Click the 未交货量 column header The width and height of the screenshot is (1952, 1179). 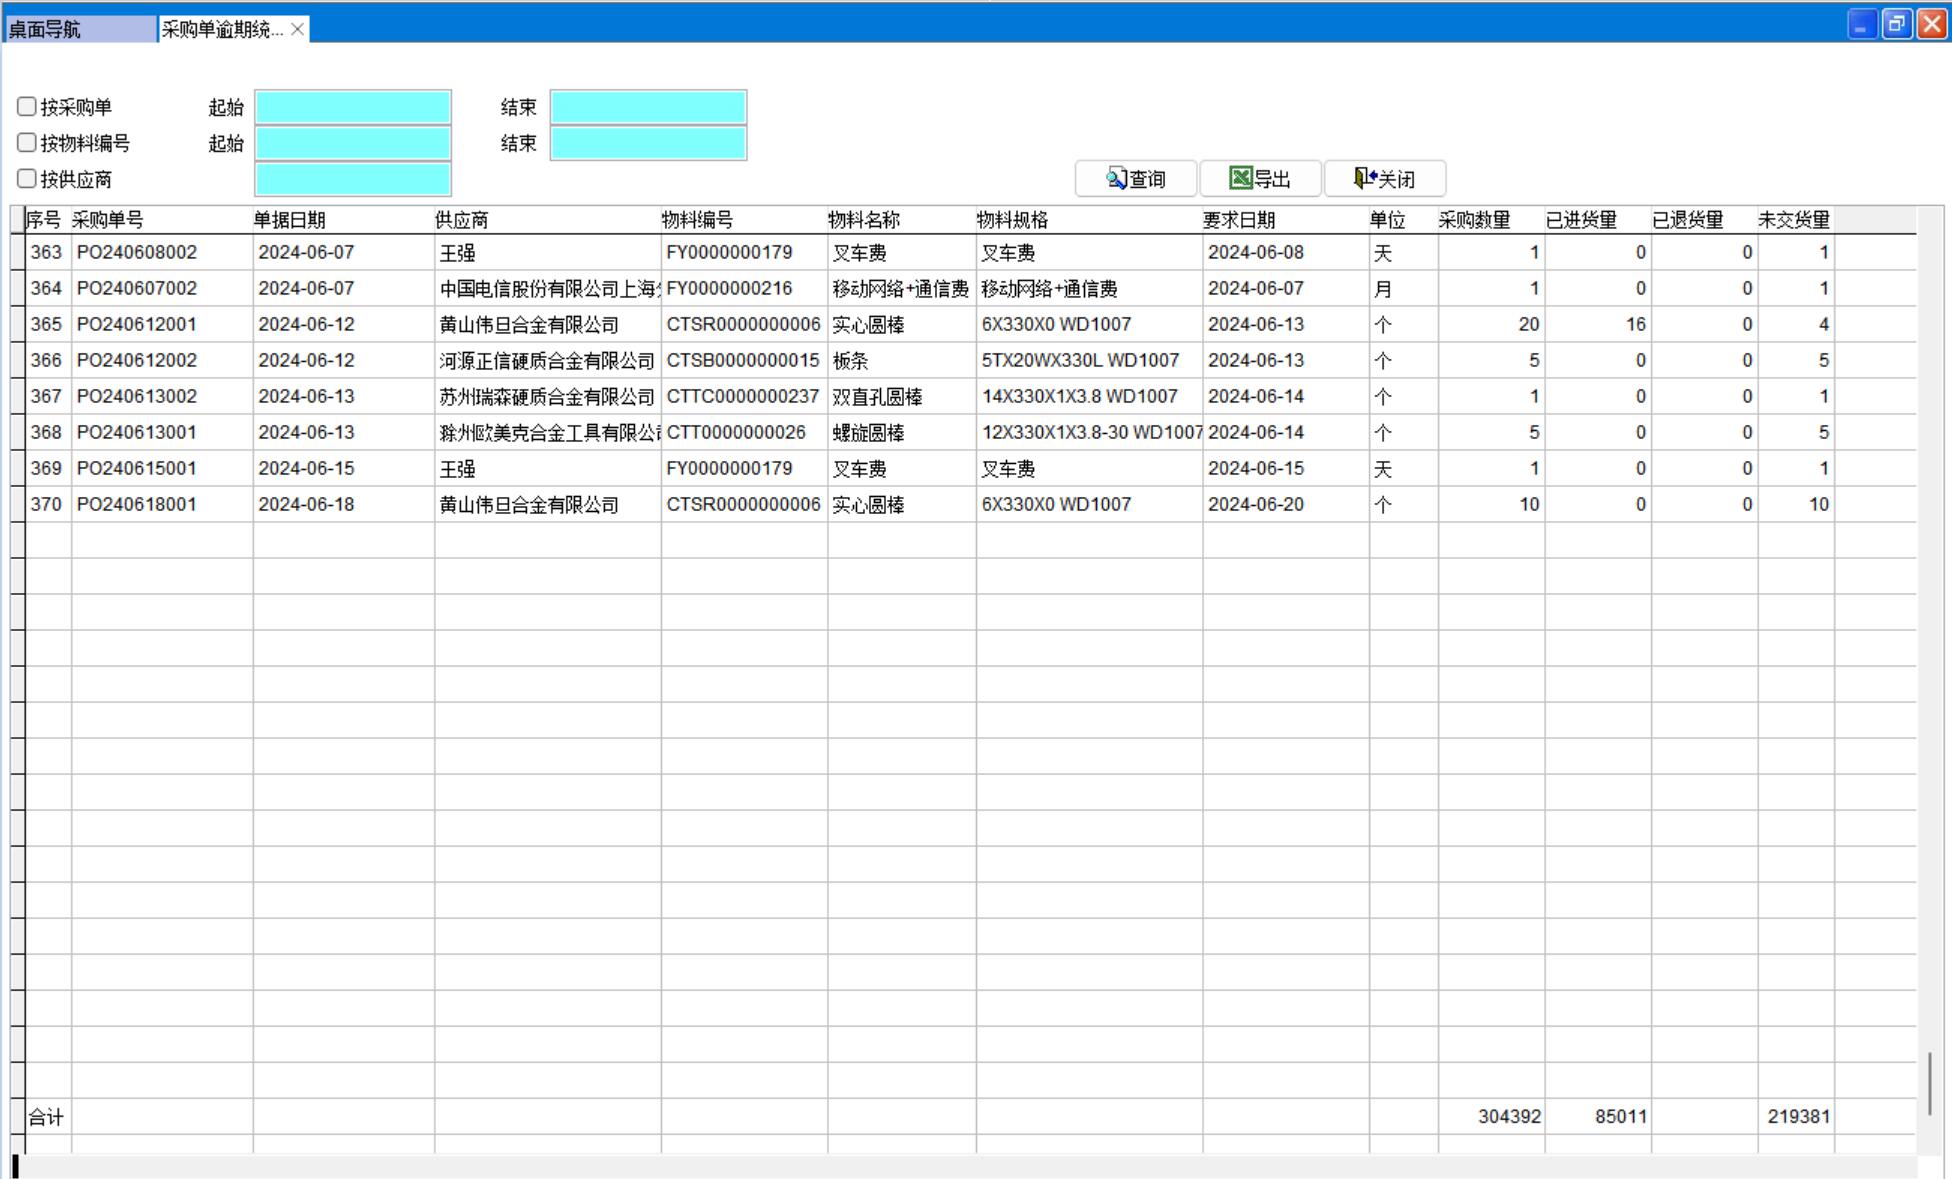click(1794, 220)
